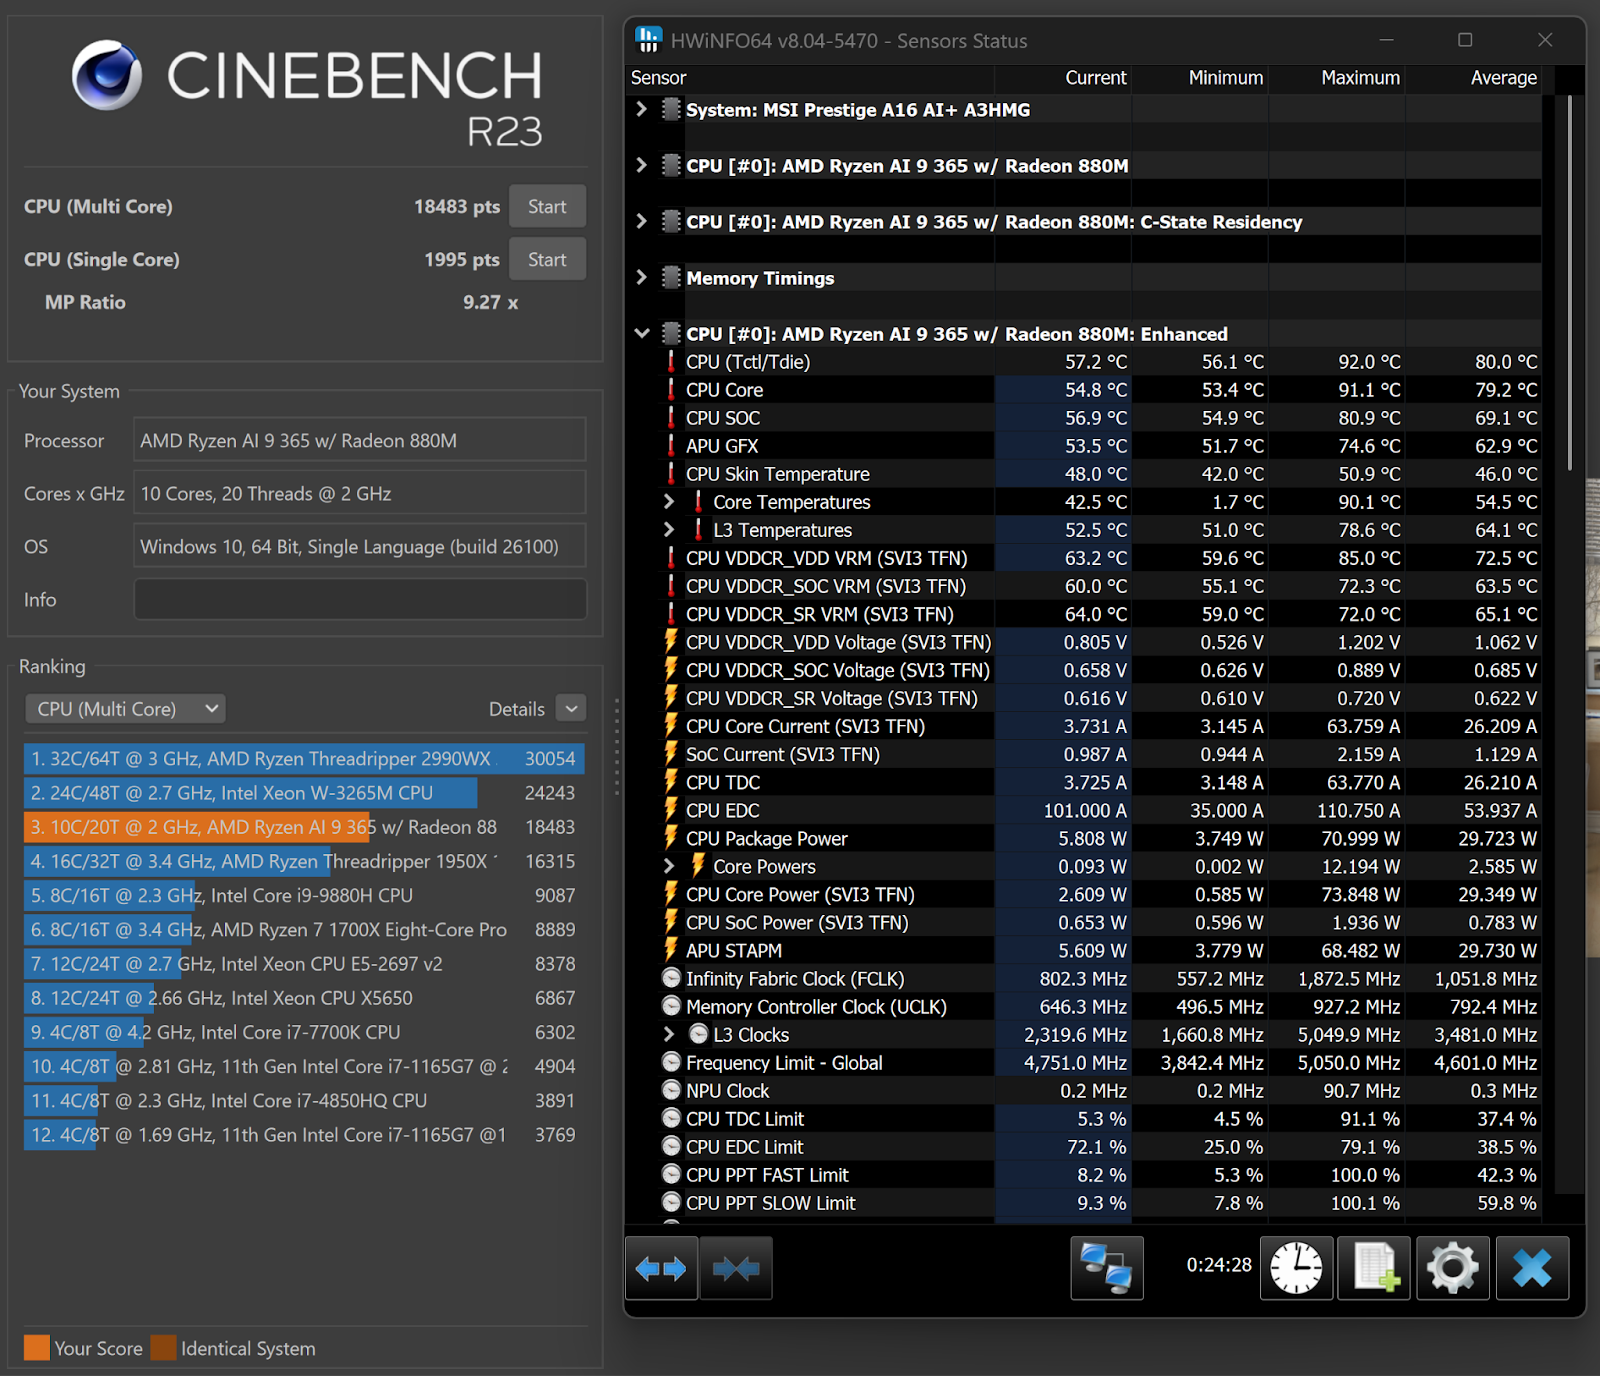
Task: Start the CPU (Multi Core) test
Action: [547, 206]
